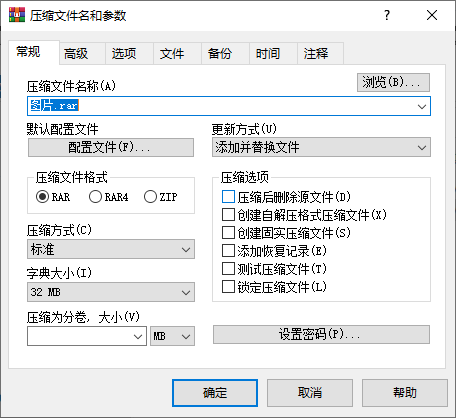Expand the MB volume unit dropdown
The height and width of the screenshot is (418, 456).
[172, 336]
